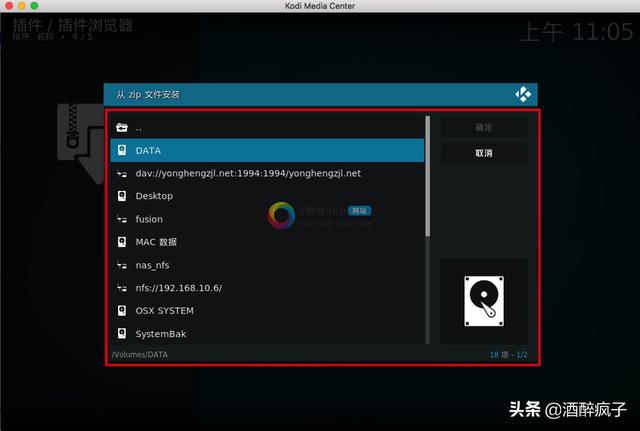The width and height of the screenshot is (640, 431).
Task: Select the DATA volume entry
Action: point(267,150)
